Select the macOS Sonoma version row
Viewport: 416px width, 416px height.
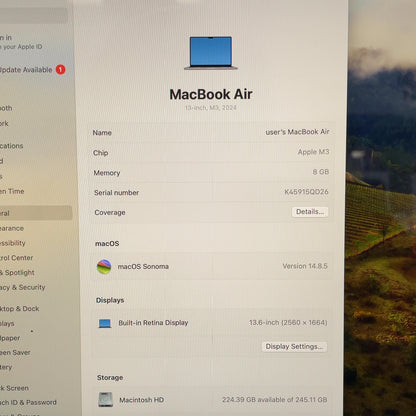(x=212, y=266)
